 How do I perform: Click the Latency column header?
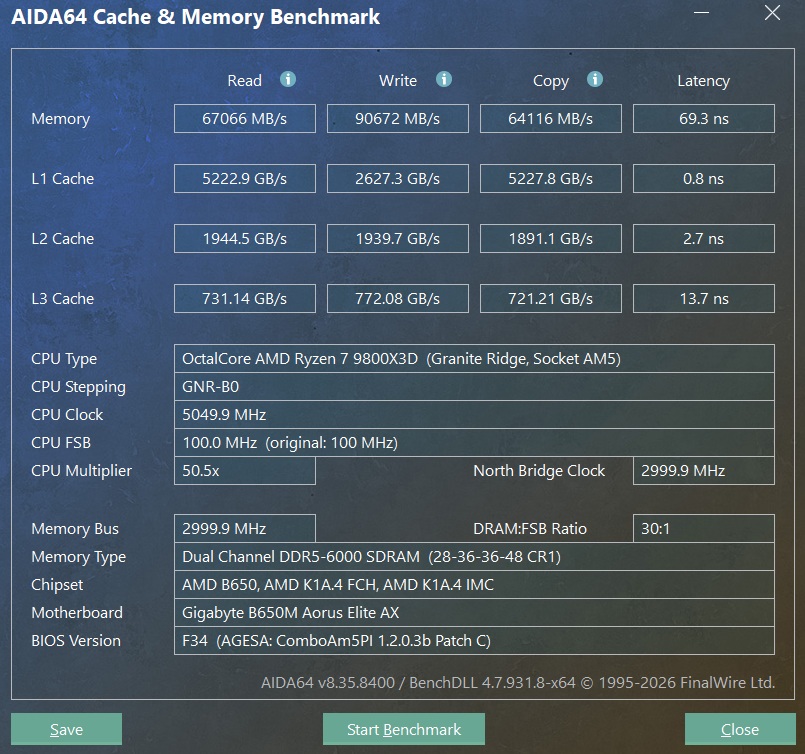pyautogui.click(x=703, y=81)
